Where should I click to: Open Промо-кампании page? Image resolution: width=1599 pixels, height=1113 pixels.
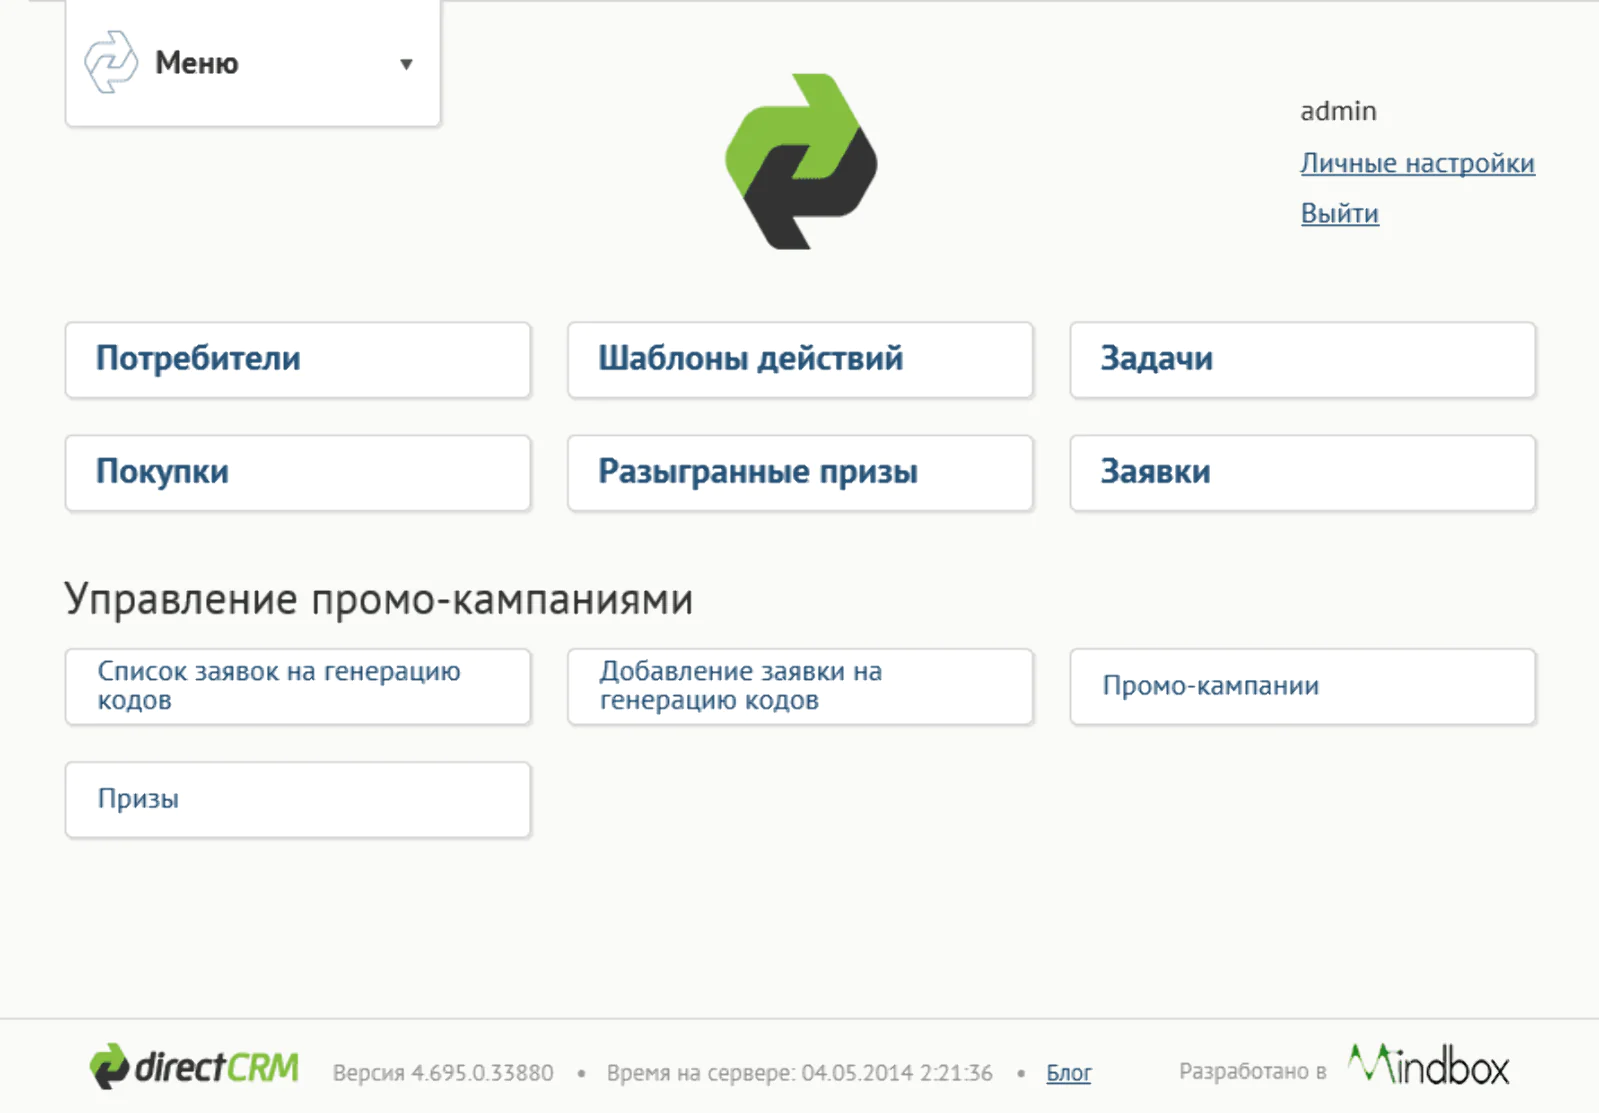tap(1302, 686)
